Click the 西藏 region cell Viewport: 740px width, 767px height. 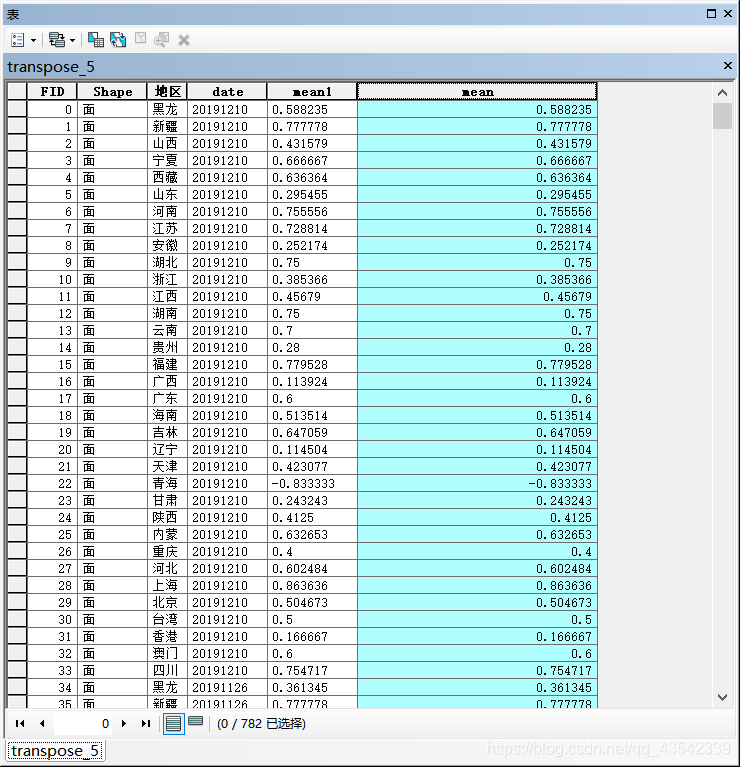[x=167, y=177]
